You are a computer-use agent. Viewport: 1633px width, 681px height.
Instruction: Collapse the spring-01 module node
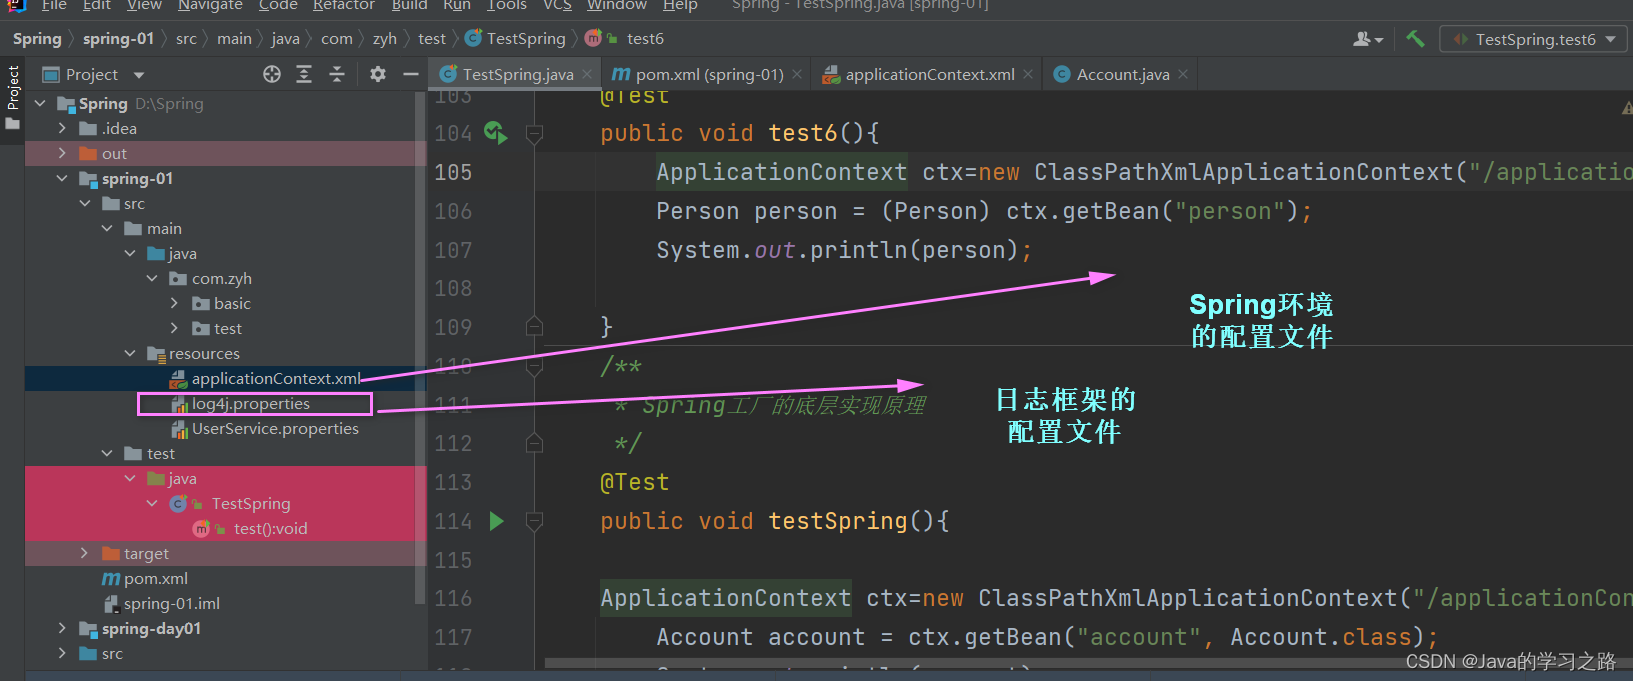[x=62, y=178]
